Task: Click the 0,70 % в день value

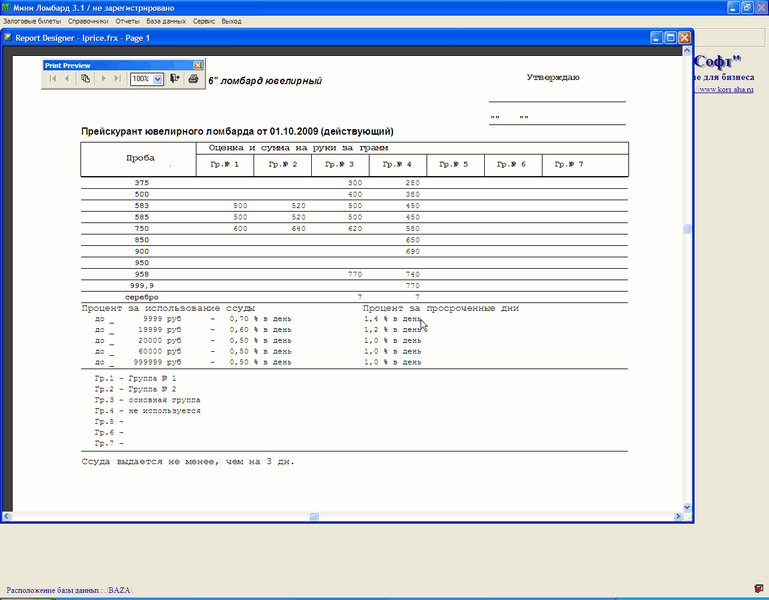Action: pyautogui.click(x=260, y=319)
